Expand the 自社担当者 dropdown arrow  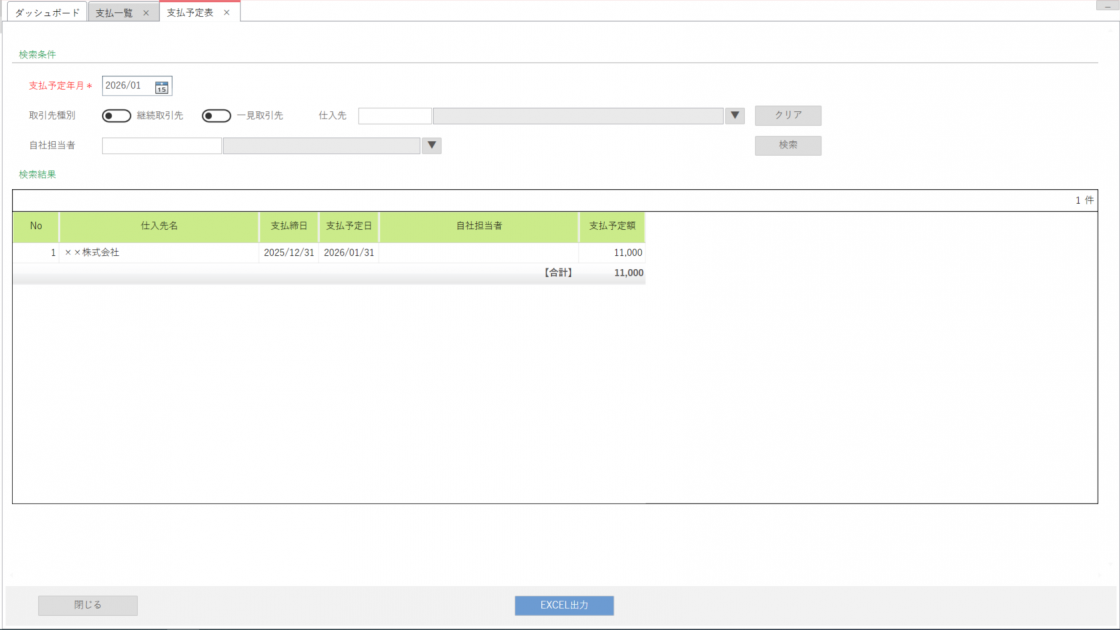tap(432, 146)
